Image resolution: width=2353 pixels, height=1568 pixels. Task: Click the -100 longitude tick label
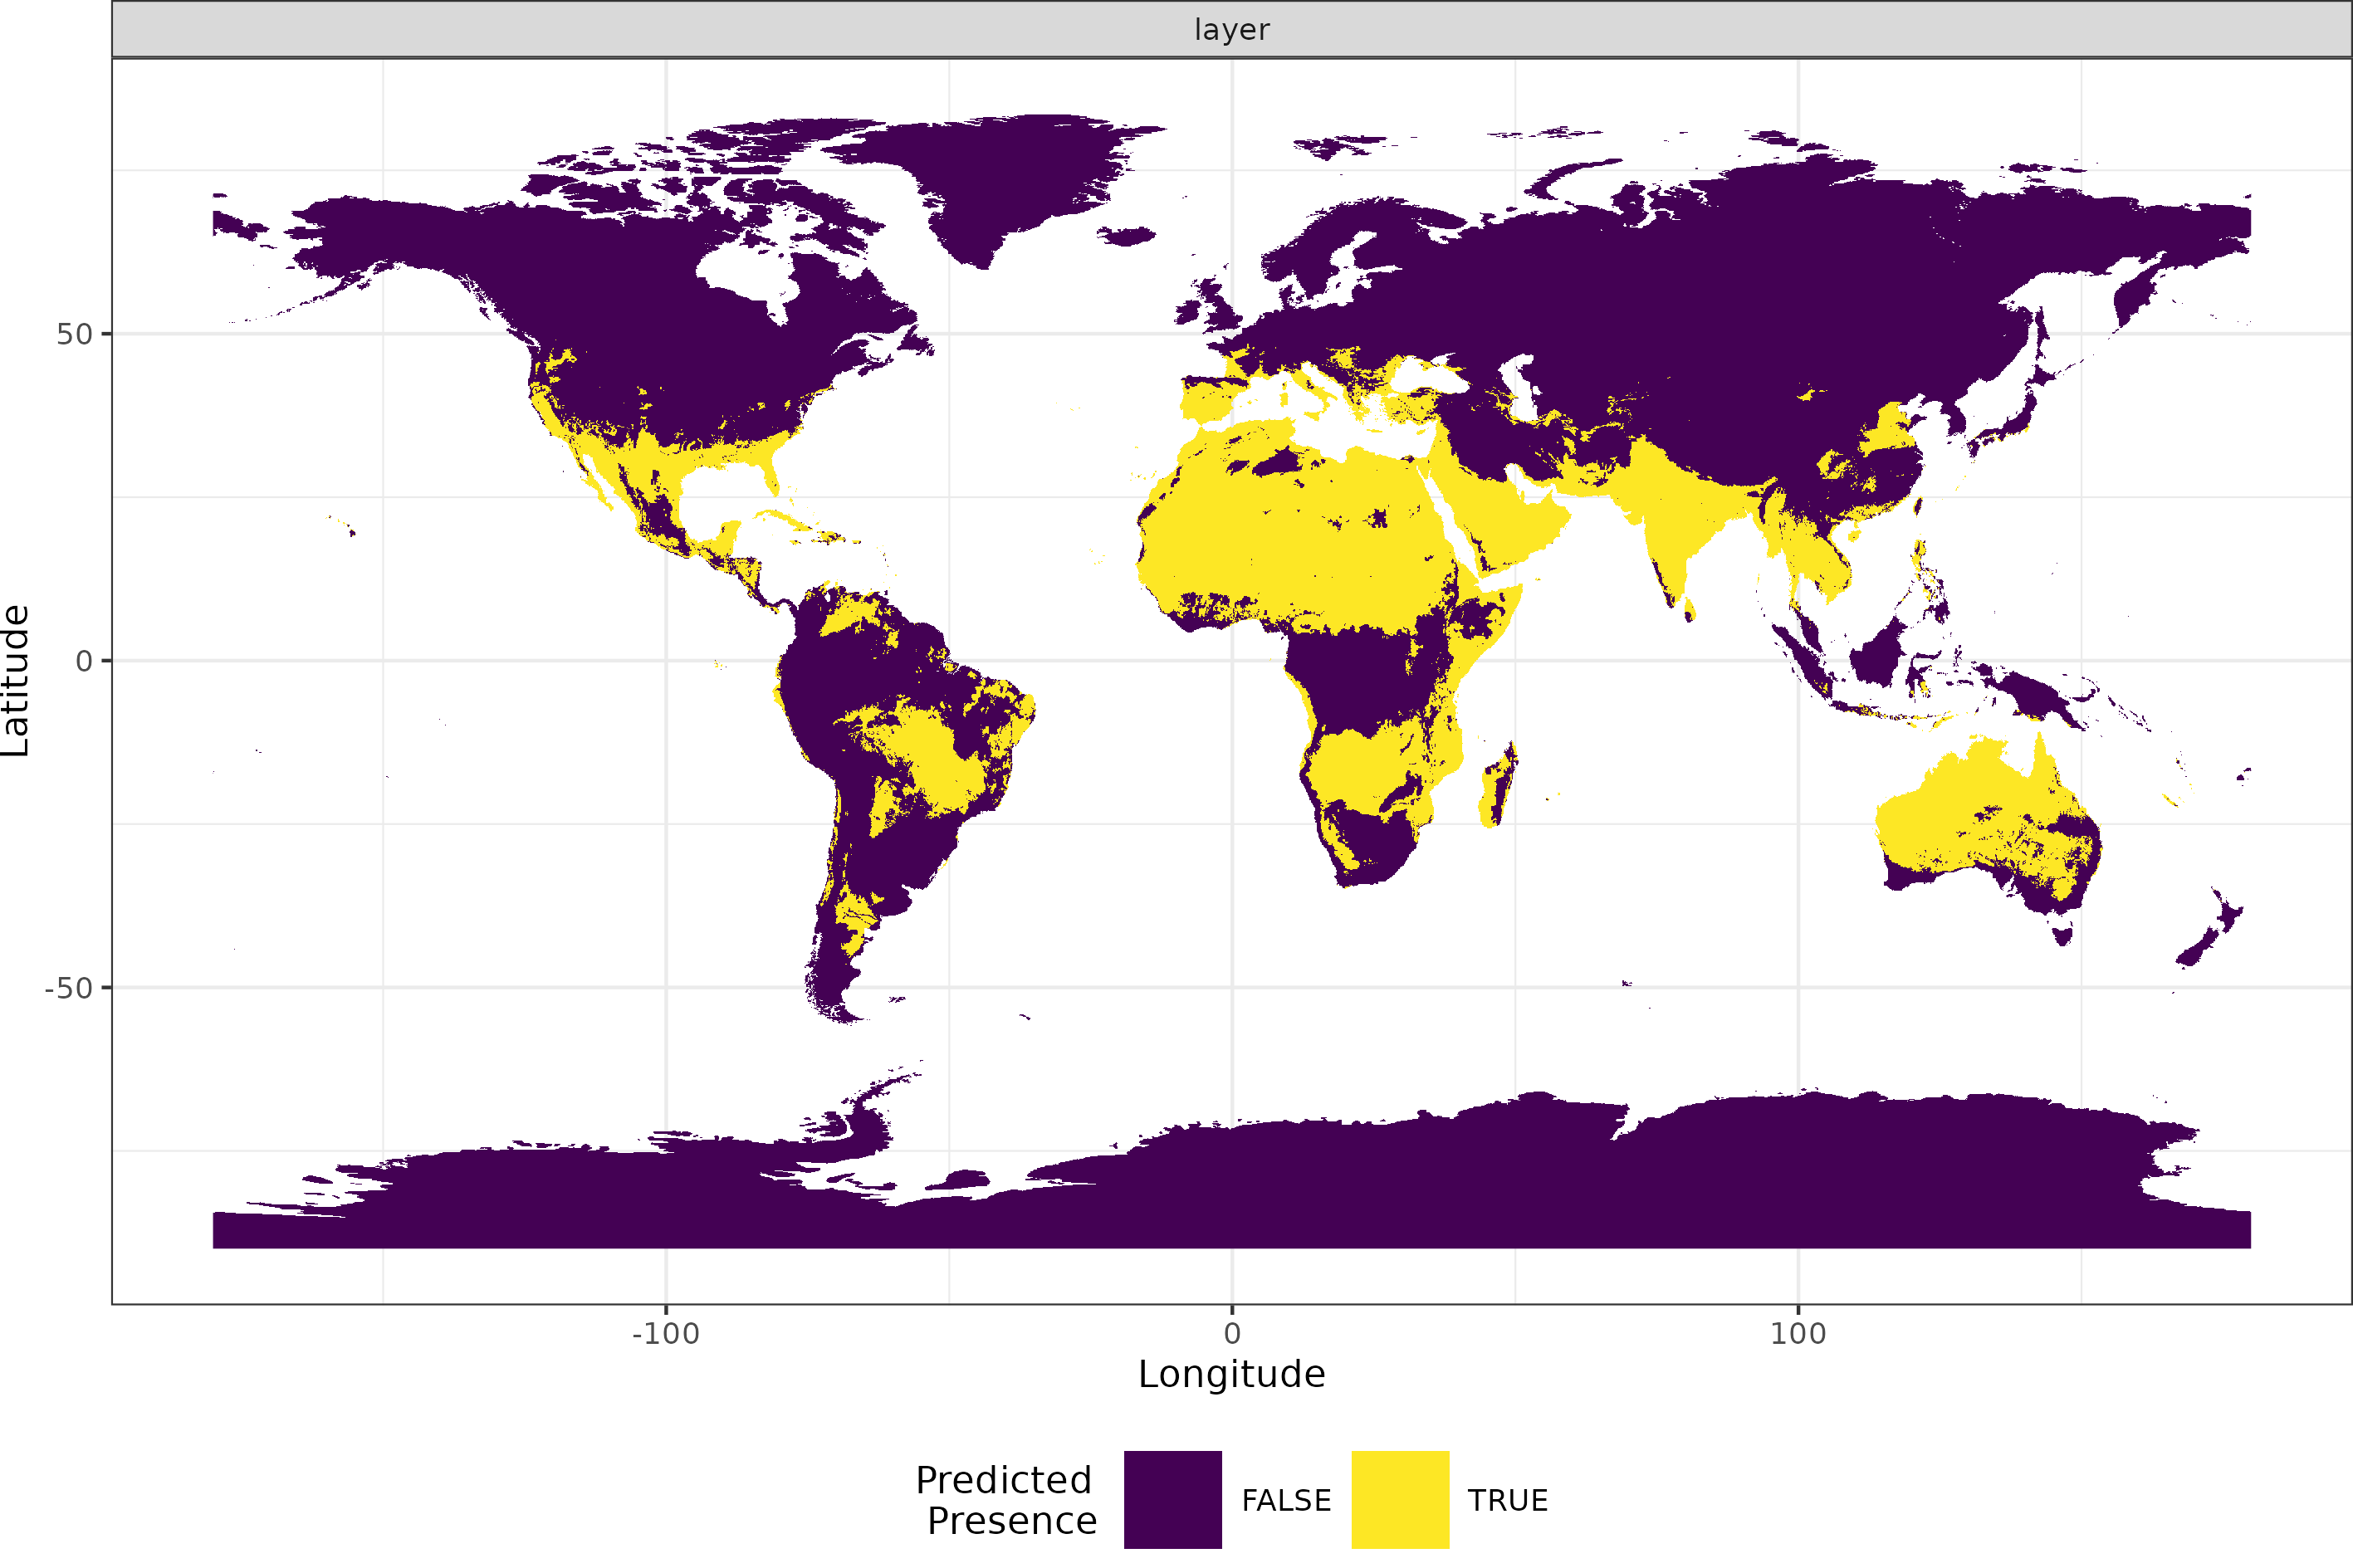point(665,1333)
